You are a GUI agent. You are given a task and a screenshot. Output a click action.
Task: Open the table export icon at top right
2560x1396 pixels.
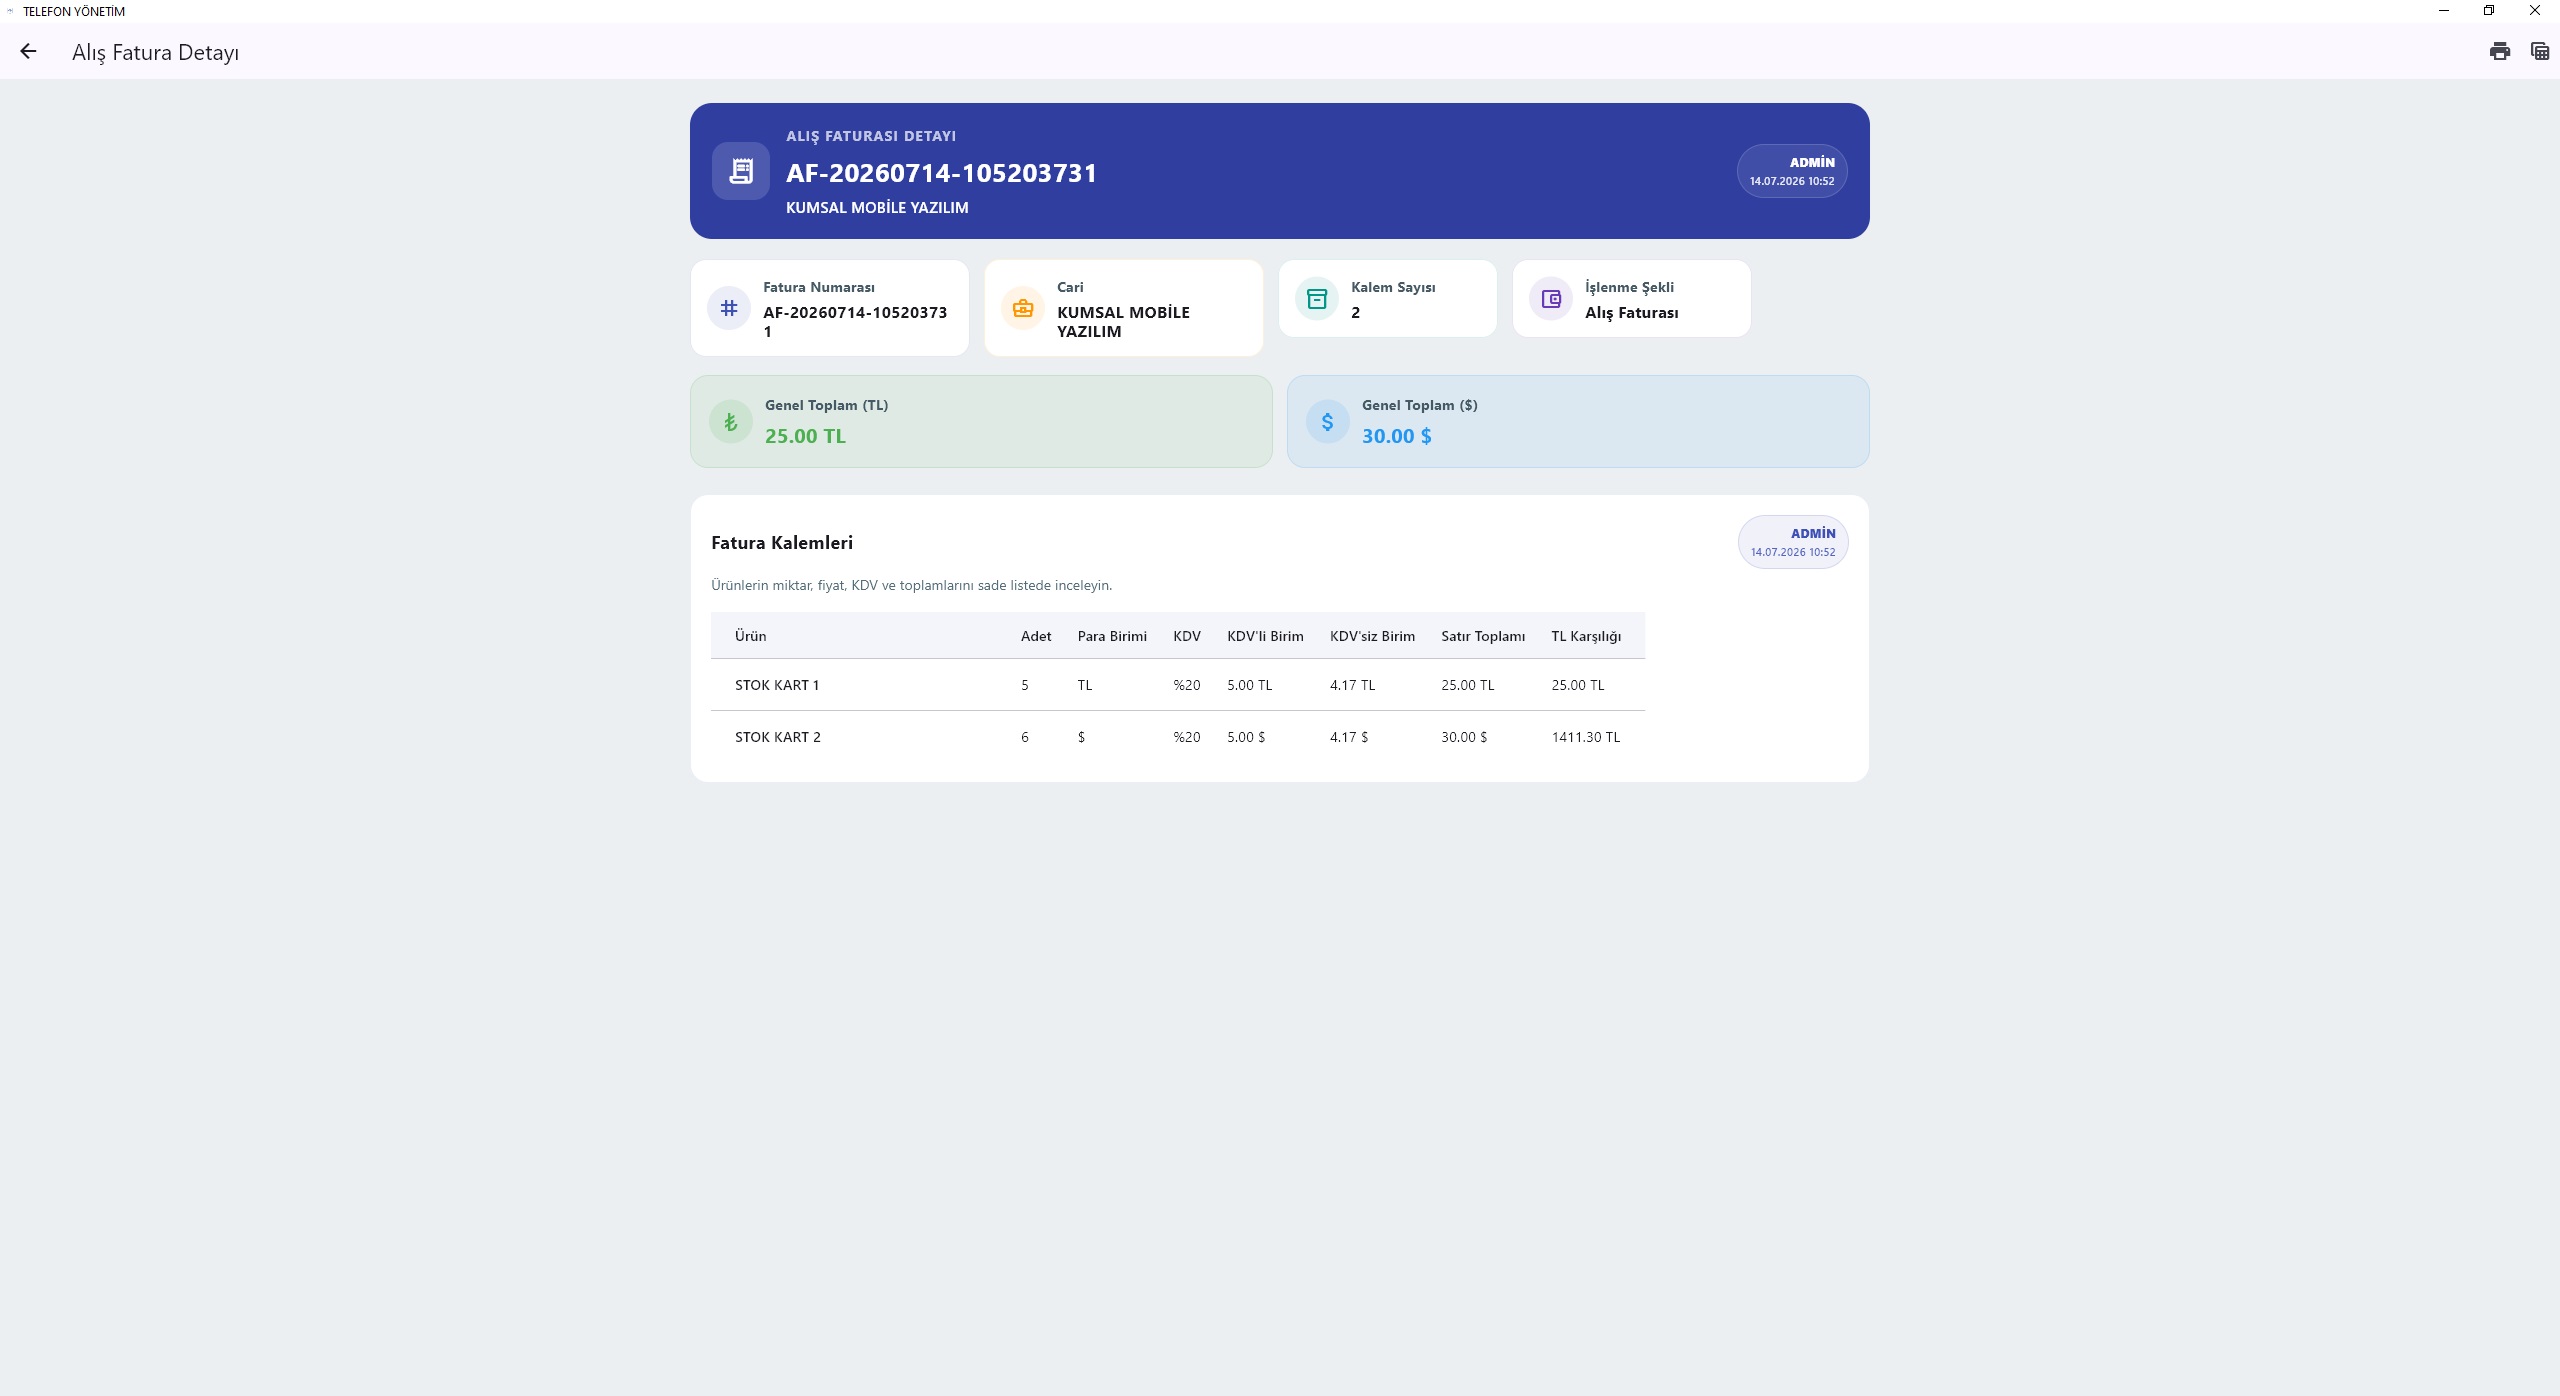tap(2539, 52)
